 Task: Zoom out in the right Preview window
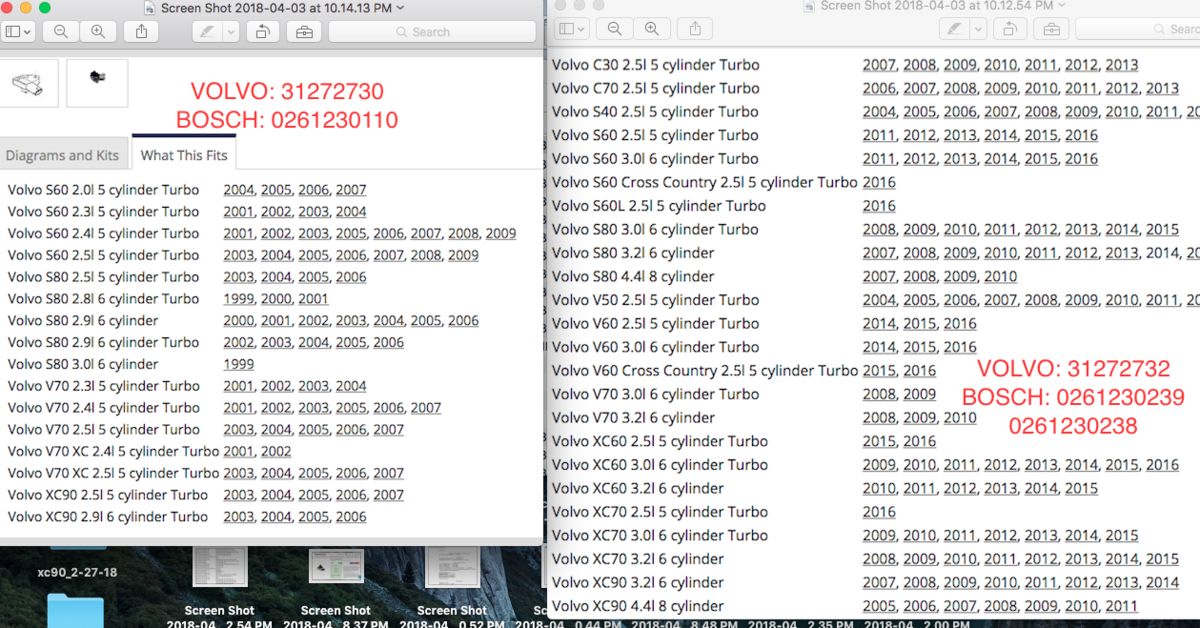(614, 27)
